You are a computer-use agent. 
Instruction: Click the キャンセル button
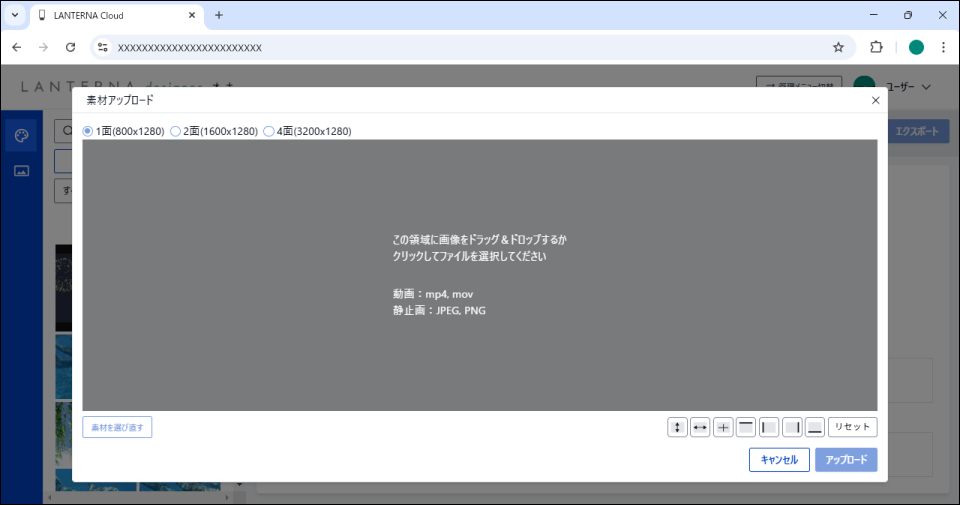tap(779, 460)
